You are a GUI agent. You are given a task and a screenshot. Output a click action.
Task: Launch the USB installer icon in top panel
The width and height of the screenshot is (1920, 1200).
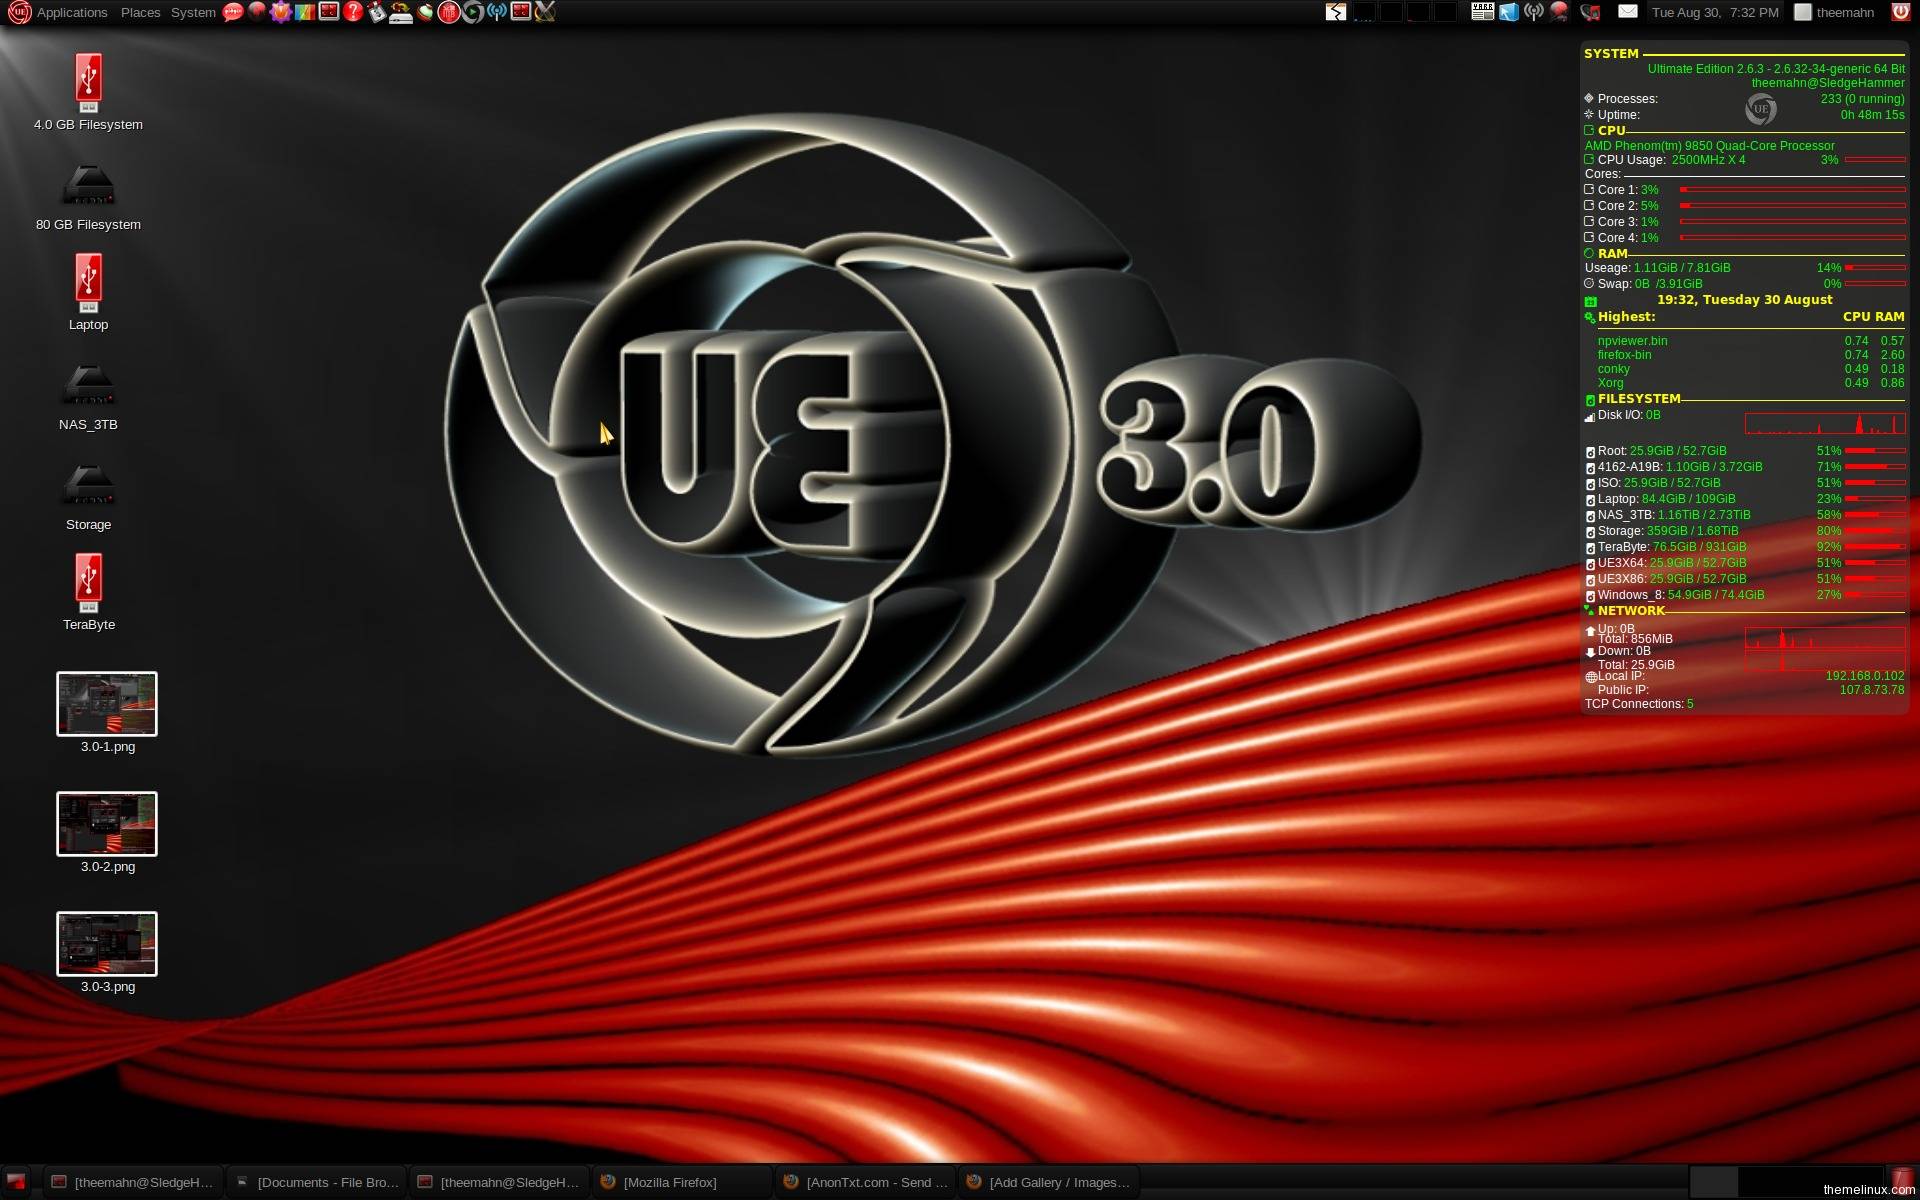click(x=377, y=12)
